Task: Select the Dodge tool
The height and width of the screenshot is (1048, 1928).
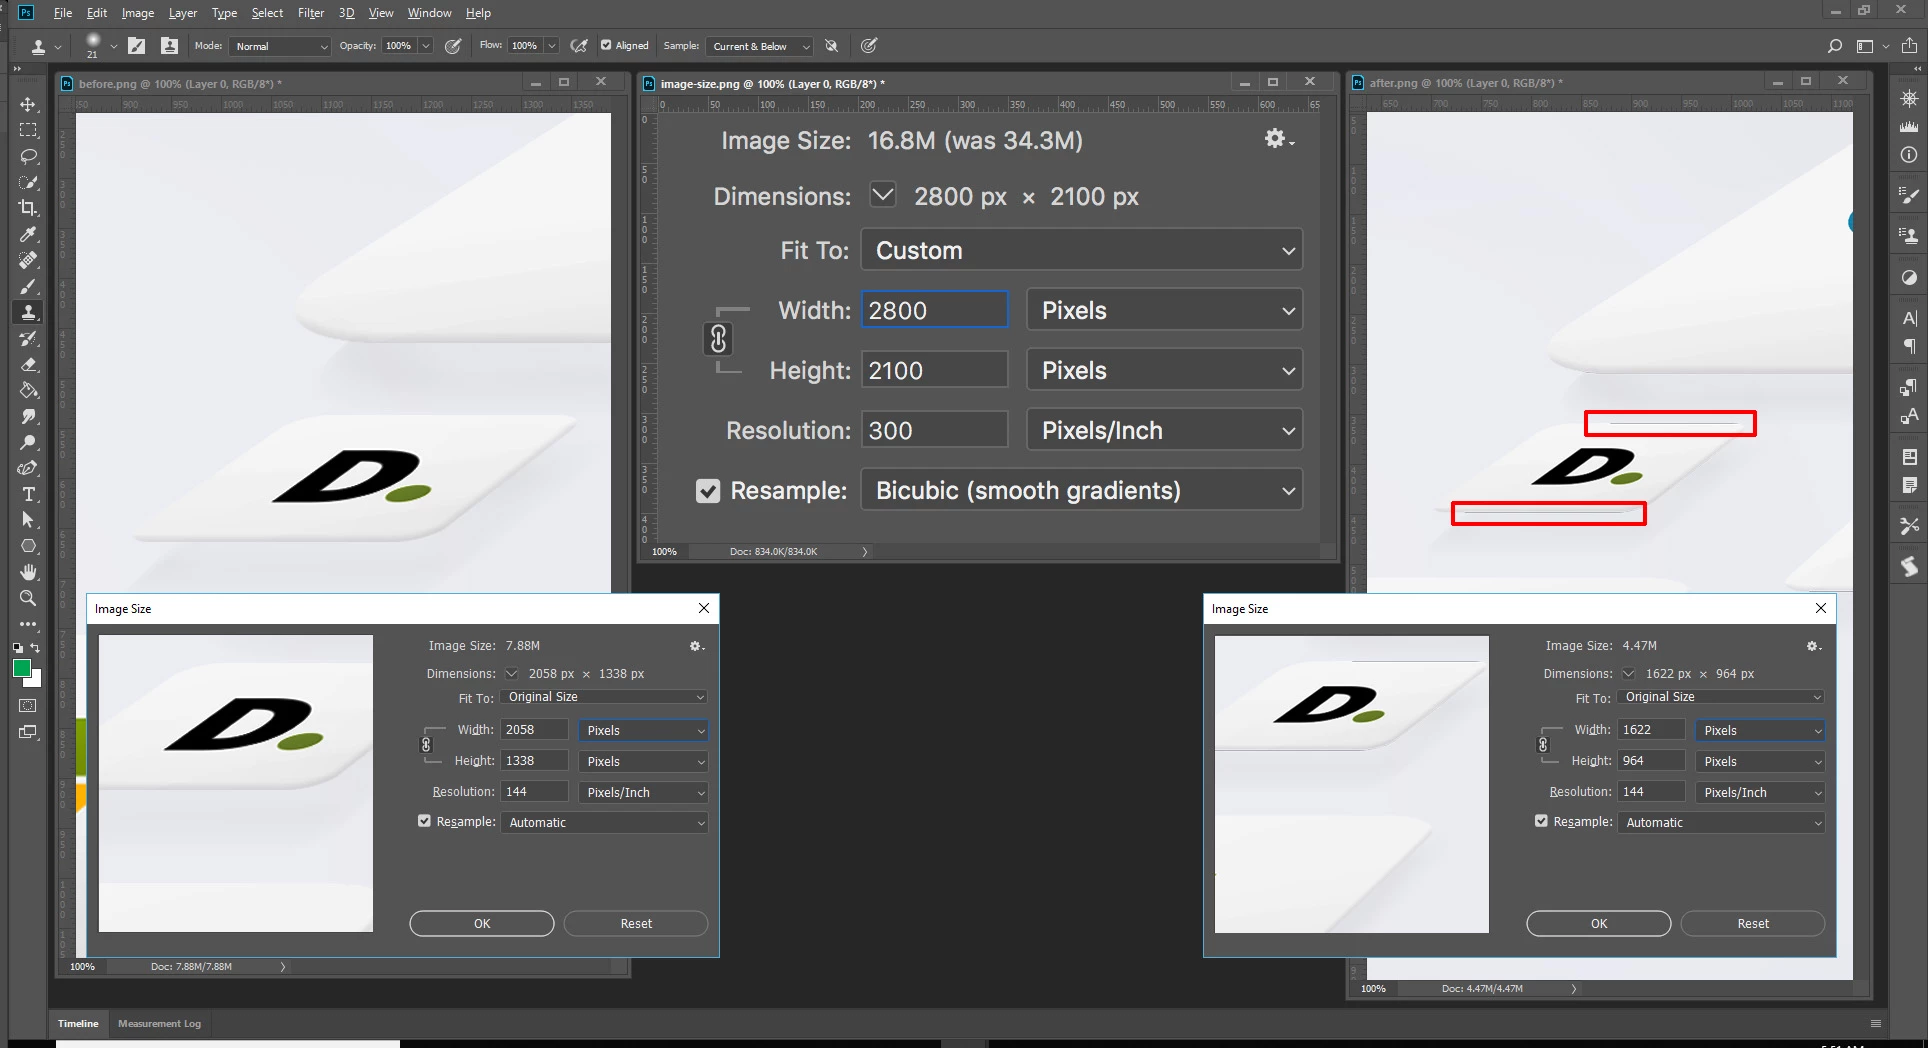Action: (28, 443)
